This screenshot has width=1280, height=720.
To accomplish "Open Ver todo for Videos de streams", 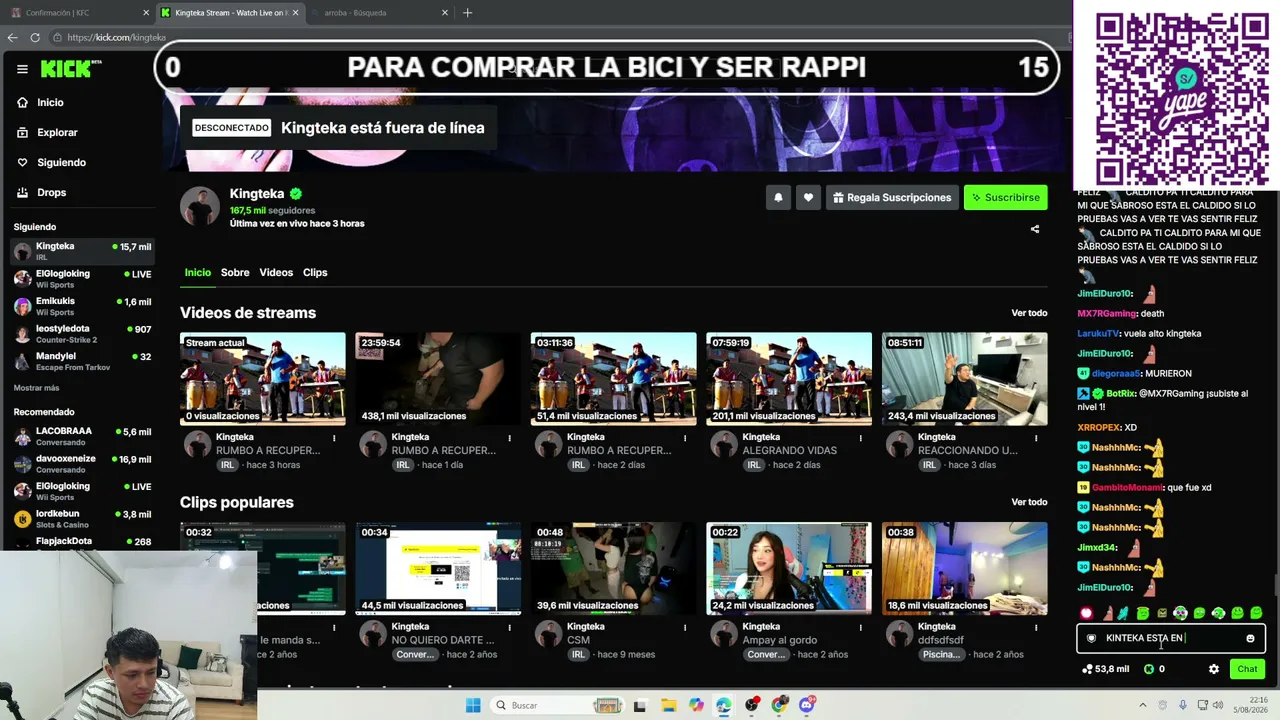I will pyautogui.click(x=1029, y=313).
